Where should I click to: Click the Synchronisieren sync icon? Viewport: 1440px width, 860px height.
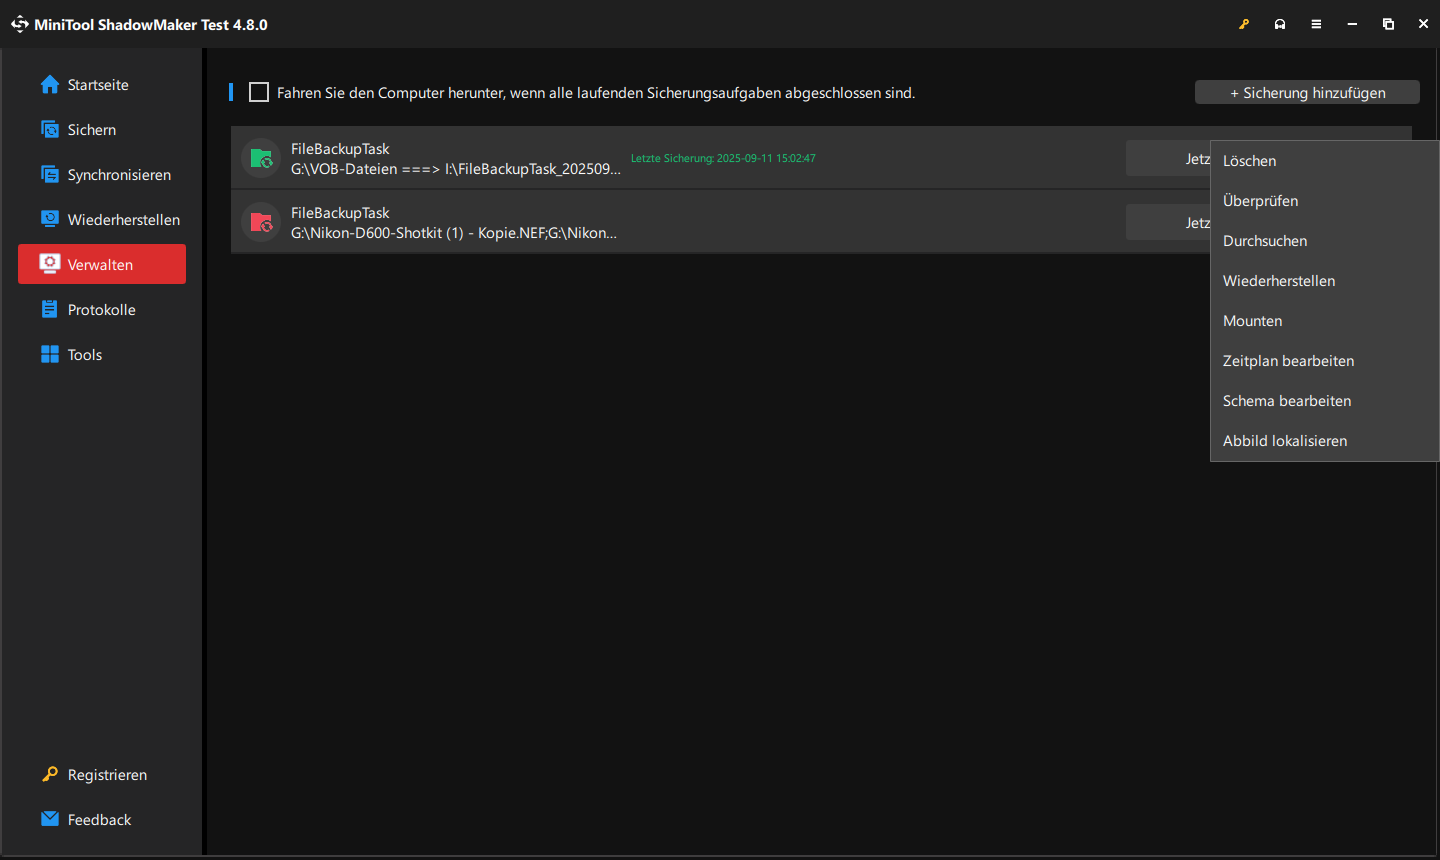(50, 175)
